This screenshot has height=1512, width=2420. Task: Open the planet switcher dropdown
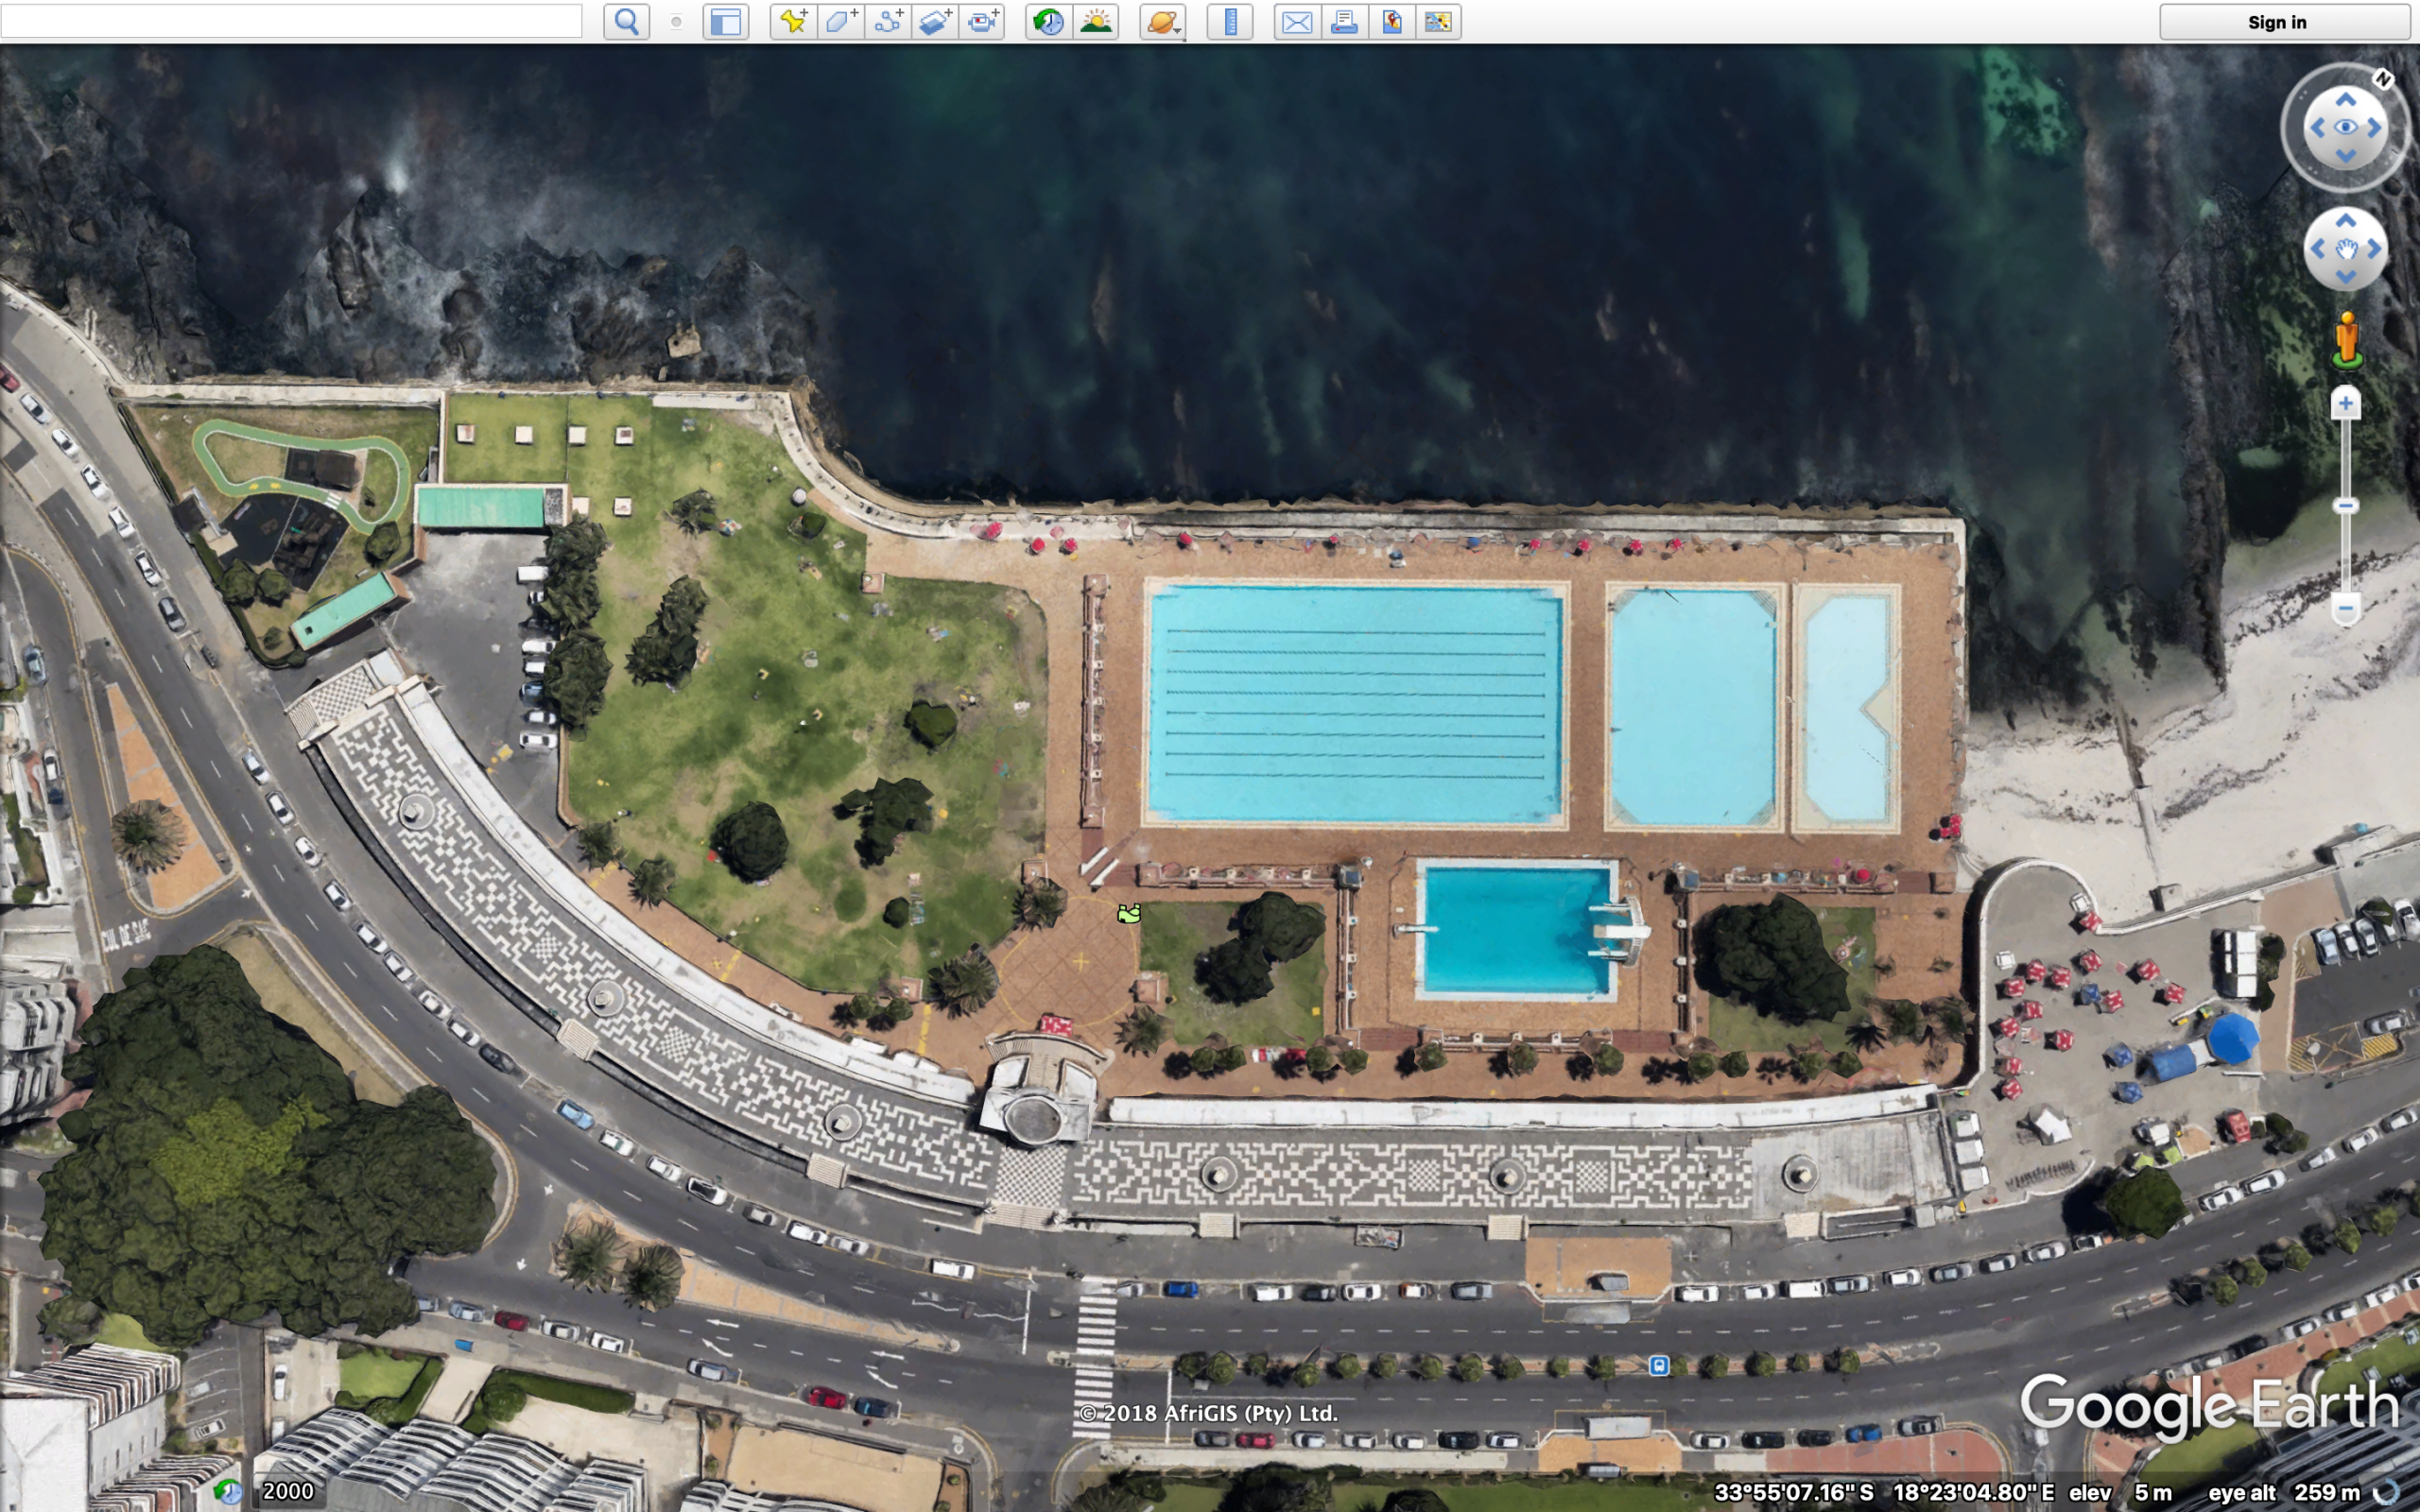click(x=1163, y=21)
